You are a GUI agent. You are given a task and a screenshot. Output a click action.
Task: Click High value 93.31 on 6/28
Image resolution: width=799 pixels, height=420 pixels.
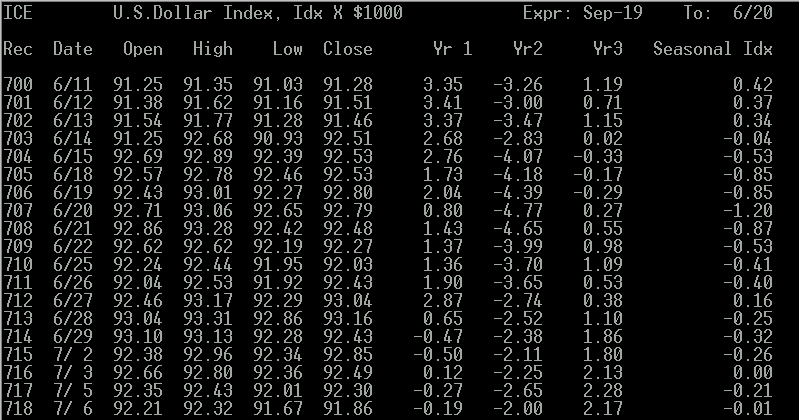207,318
